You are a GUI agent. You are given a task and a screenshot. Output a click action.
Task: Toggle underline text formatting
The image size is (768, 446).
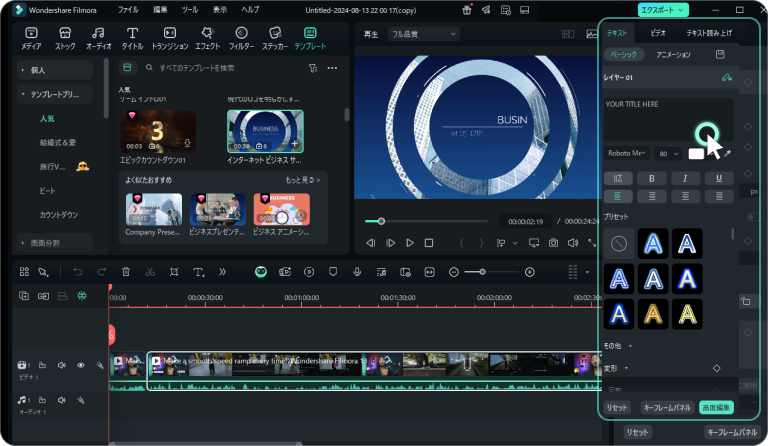point(719,178)
